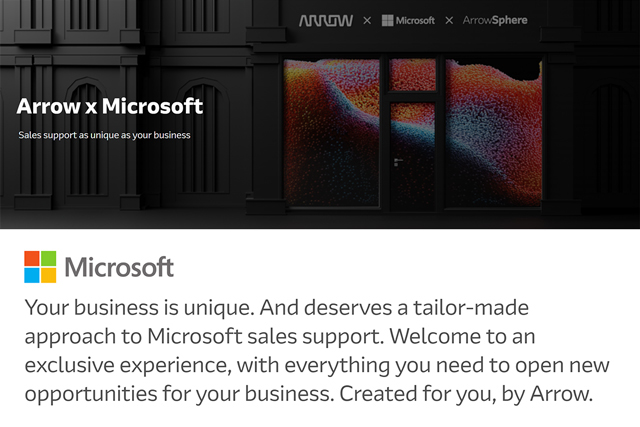Screen dimensions: 640x427
Task: Click the large four-color Microsoft logo
Action: 41,267
